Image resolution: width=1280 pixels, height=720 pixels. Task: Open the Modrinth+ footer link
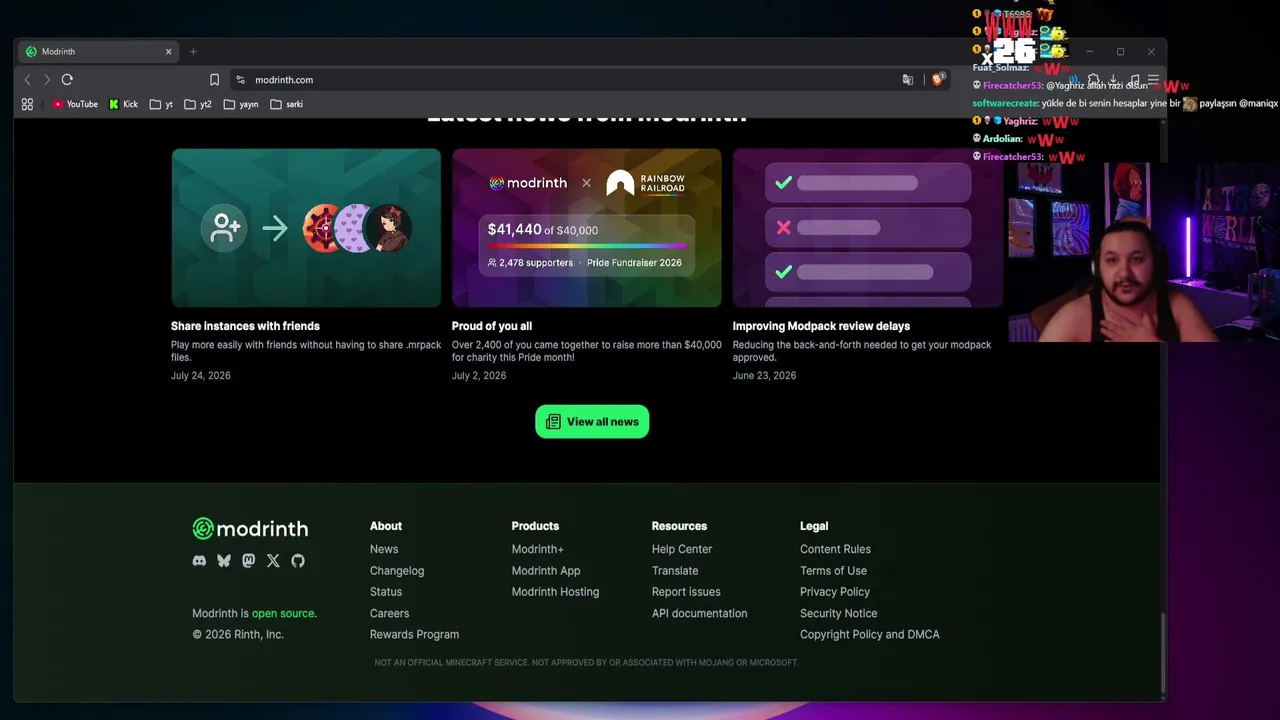coord(538,549)
